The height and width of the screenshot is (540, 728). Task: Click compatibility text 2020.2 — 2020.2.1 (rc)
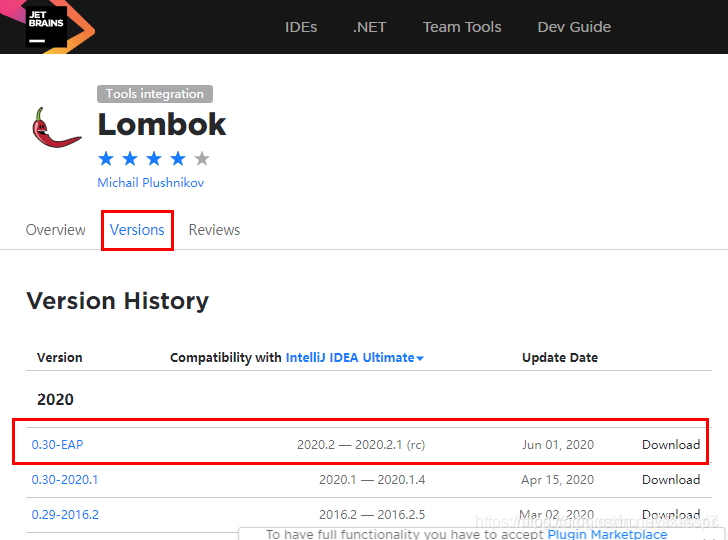tap(361, 445)
